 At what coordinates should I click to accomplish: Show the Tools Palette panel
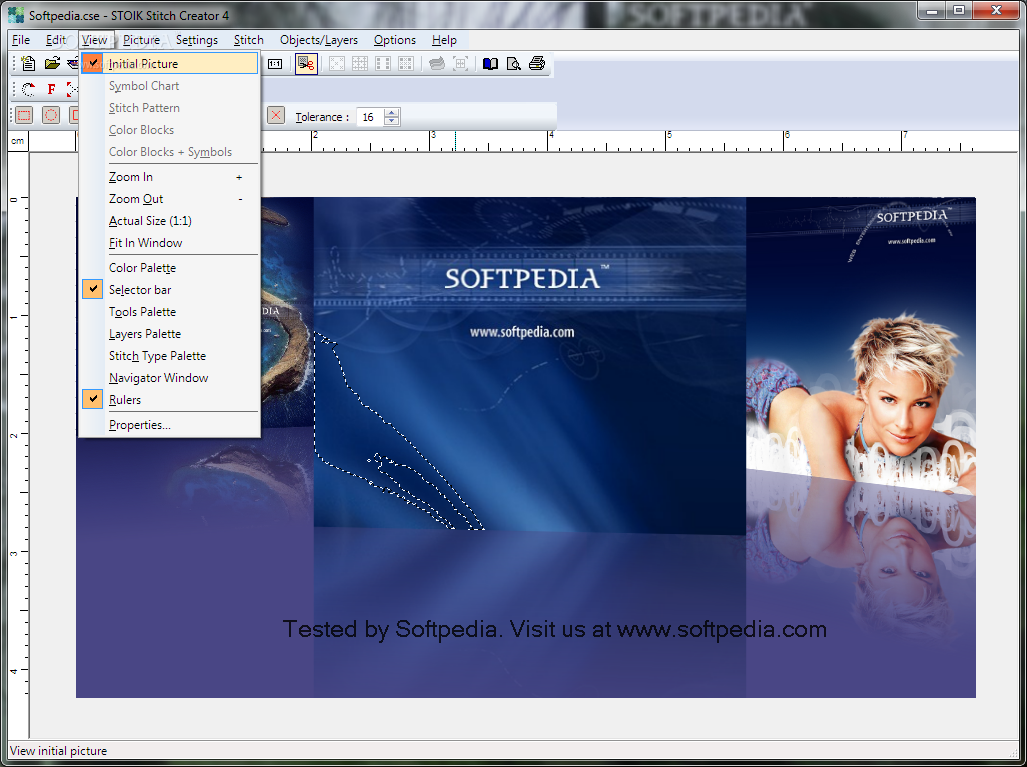click(169, 312)
